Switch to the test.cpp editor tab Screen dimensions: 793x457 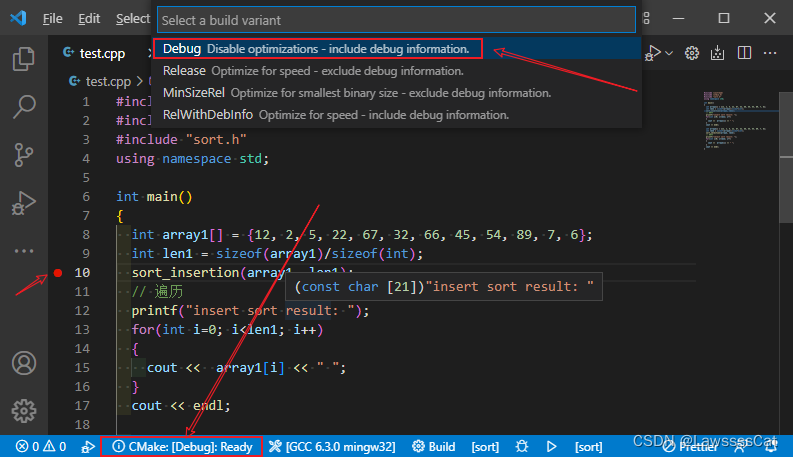[x=101, y=53]
